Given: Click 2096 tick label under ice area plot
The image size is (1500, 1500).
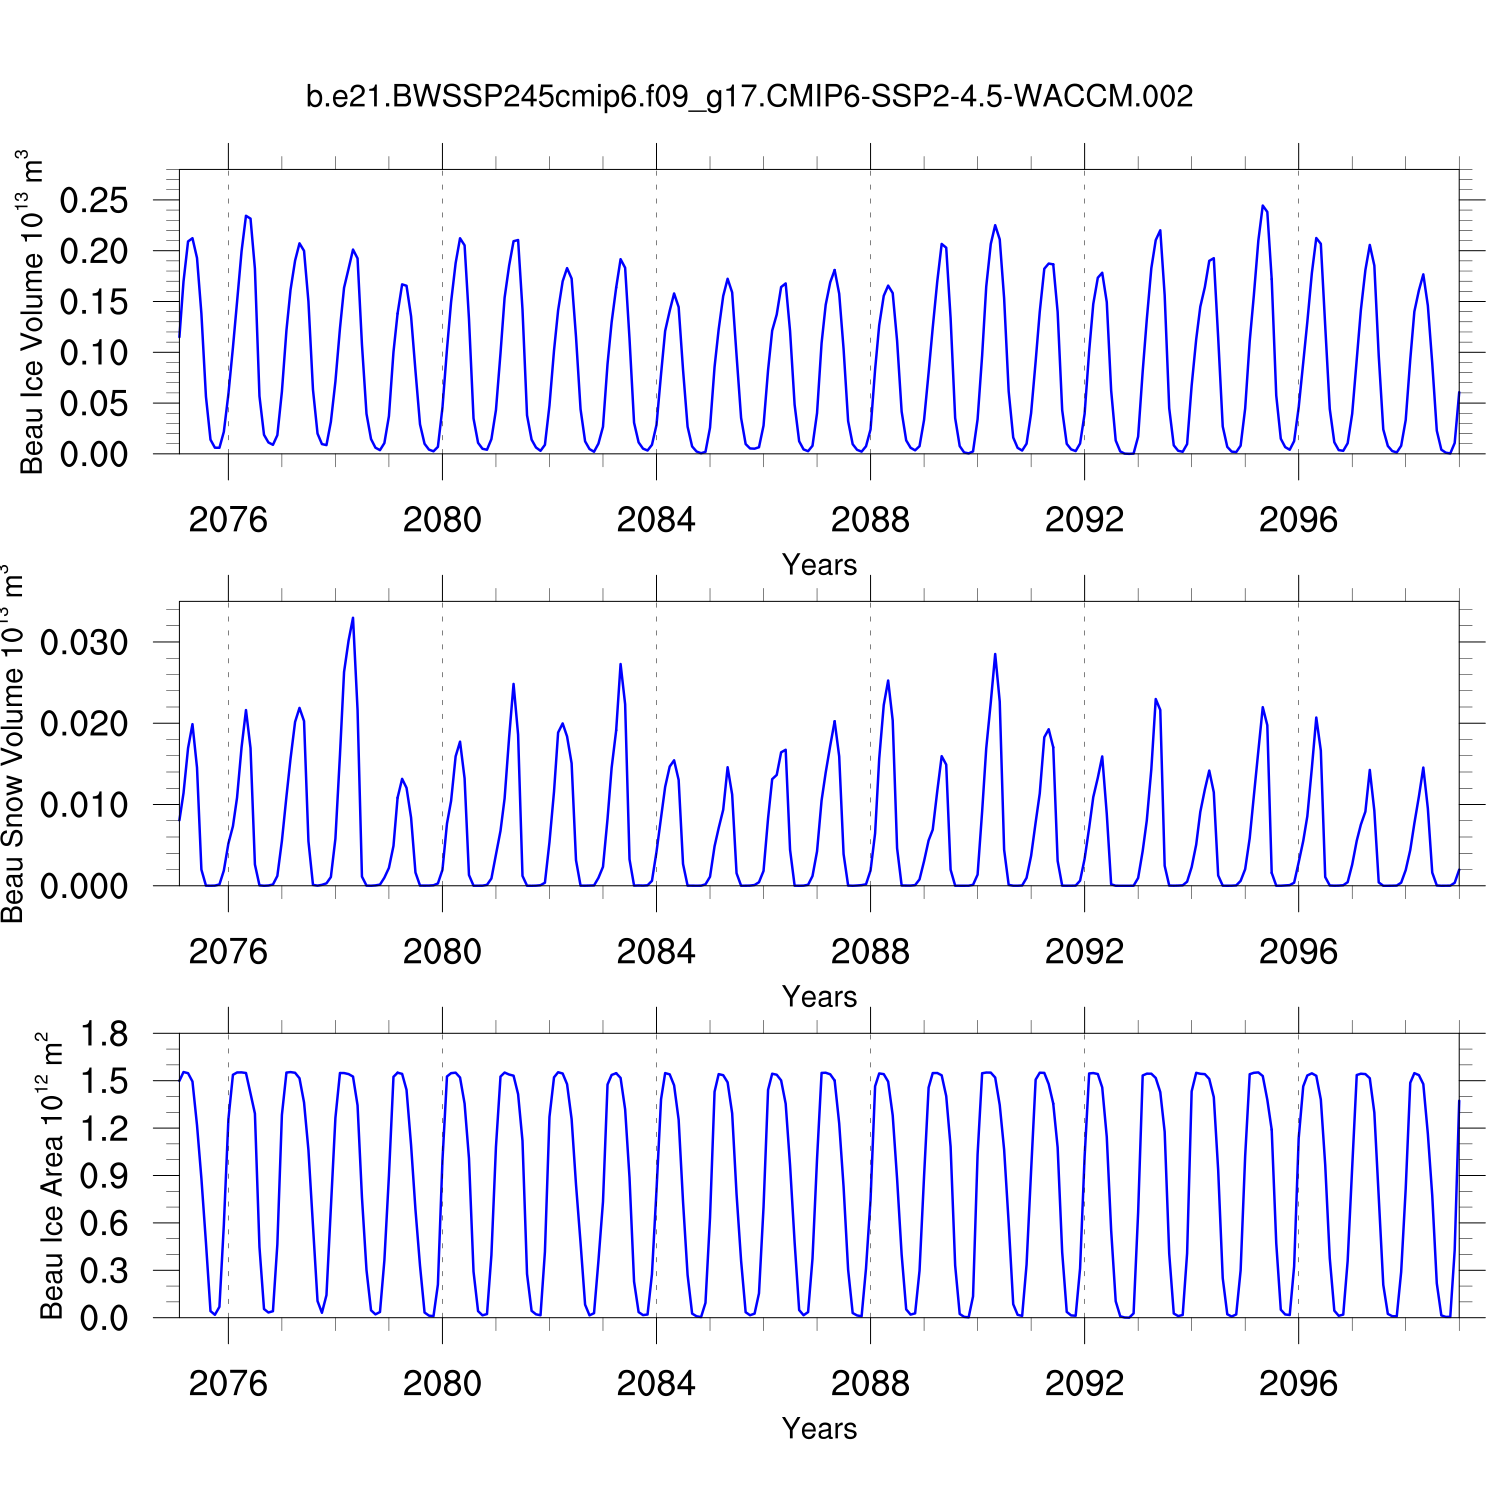Looking at the screenshot, I should point(1298,1384).
